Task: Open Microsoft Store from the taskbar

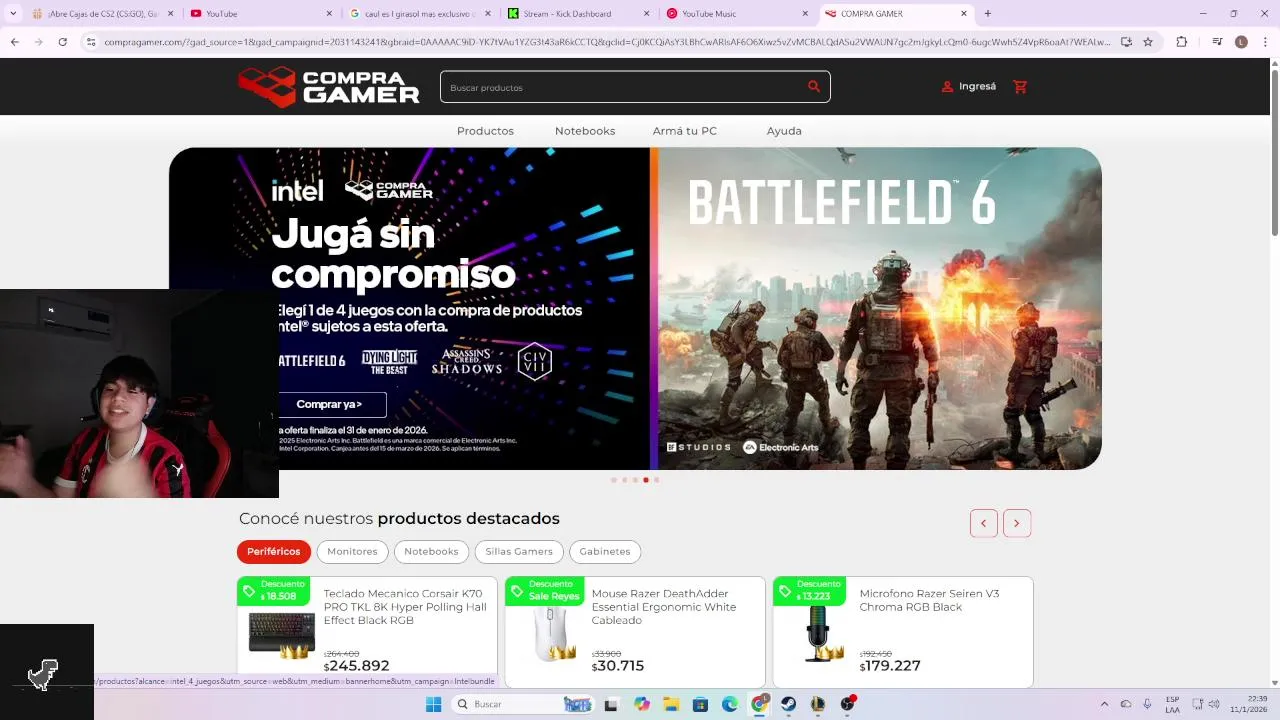Action: 701,704
